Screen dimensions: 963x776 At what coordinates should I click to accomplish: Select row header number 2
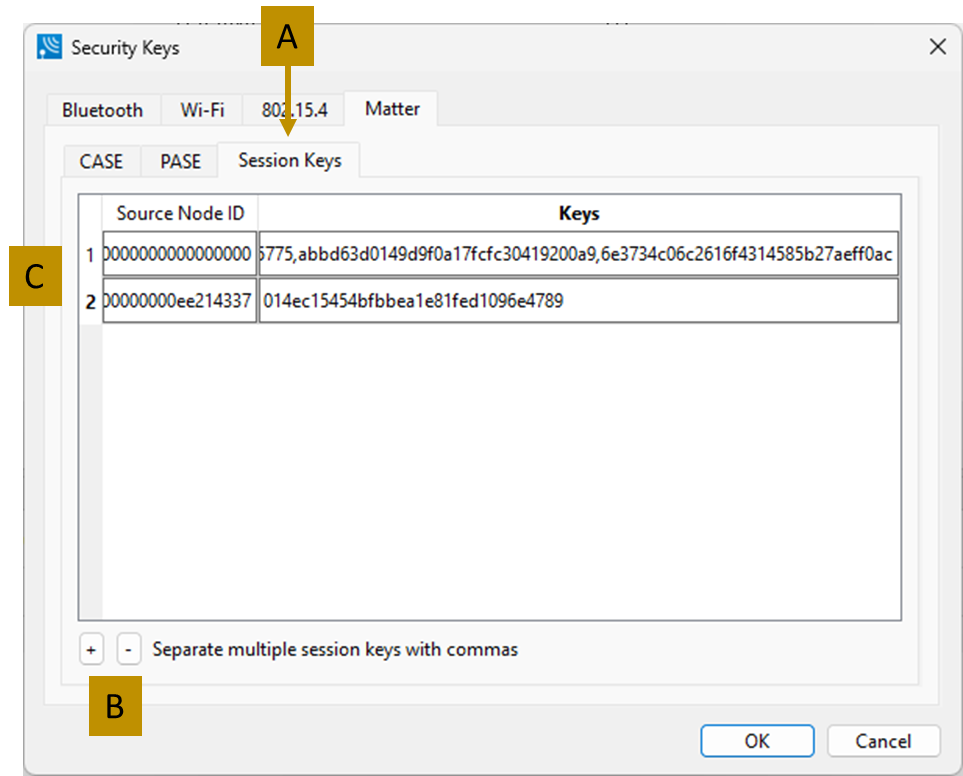point(90,301)
